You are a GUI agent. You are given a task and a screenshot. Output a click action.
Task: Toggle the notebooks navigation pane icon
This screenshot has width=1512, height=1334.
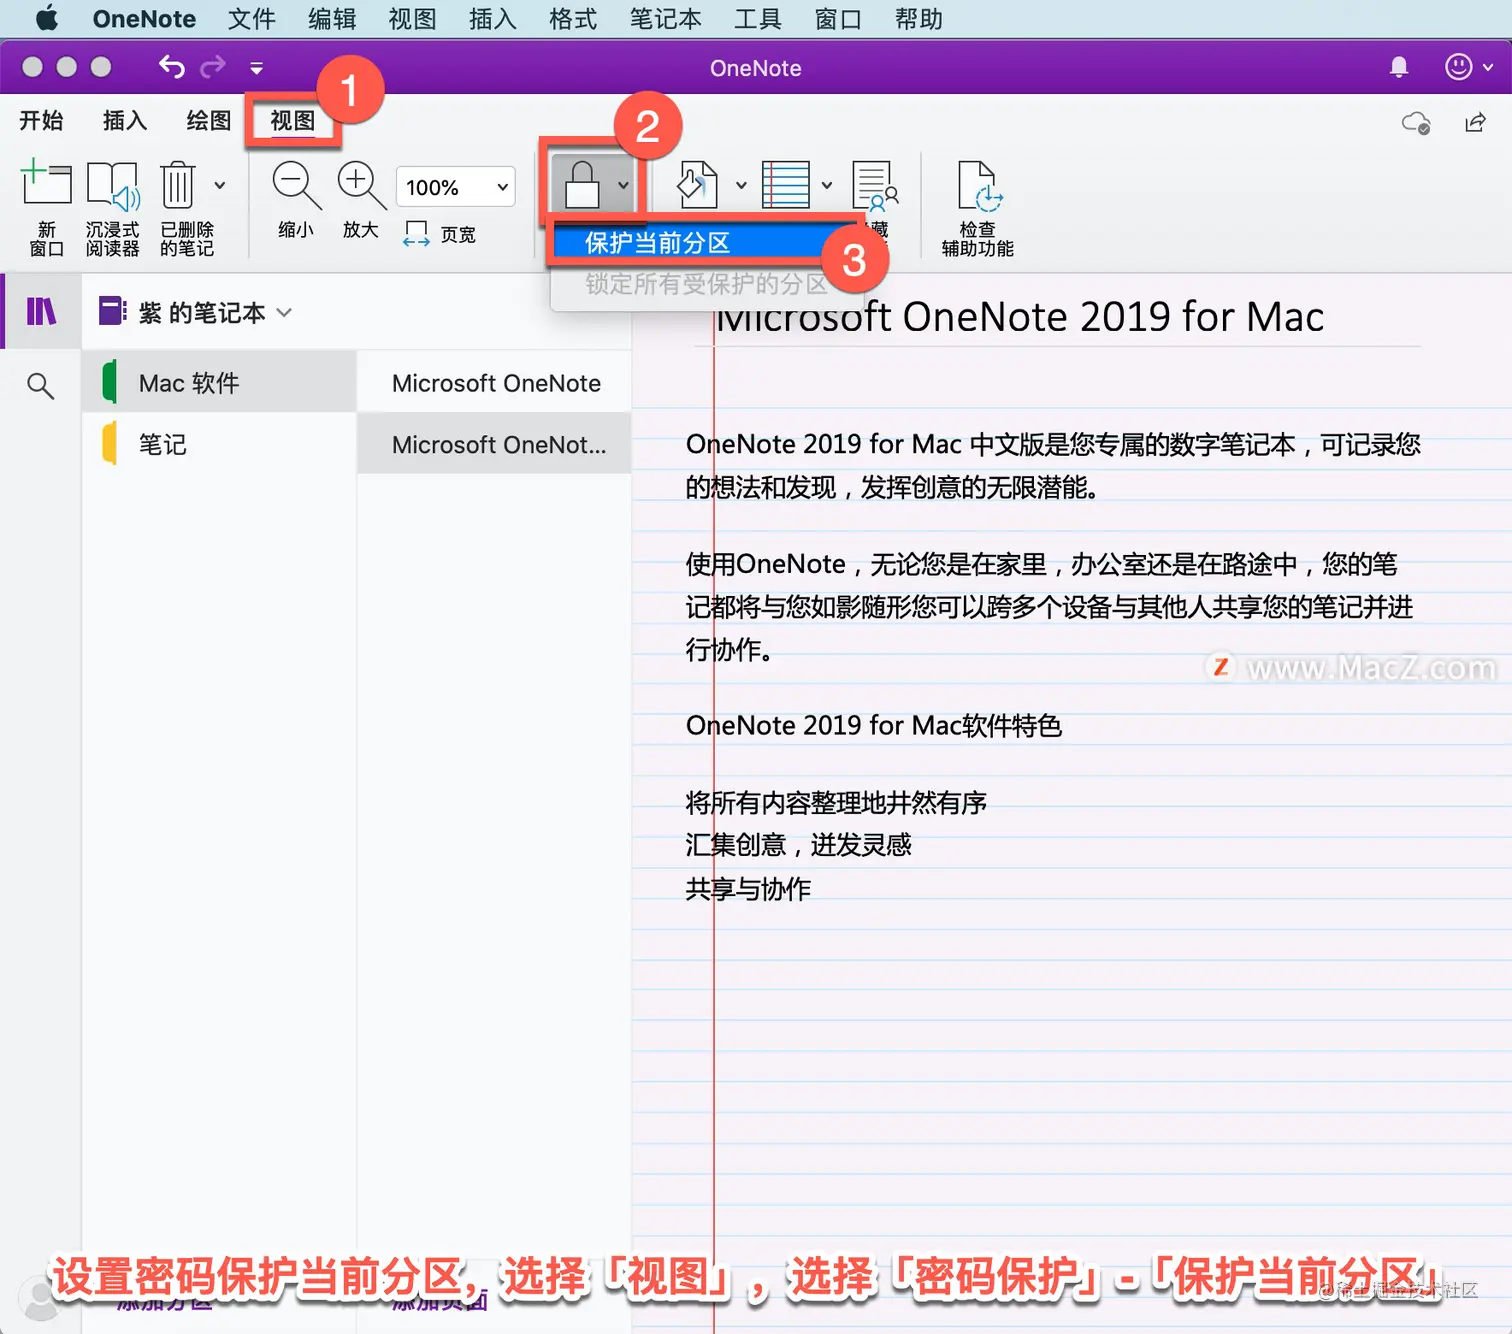(x=41, y=311)
